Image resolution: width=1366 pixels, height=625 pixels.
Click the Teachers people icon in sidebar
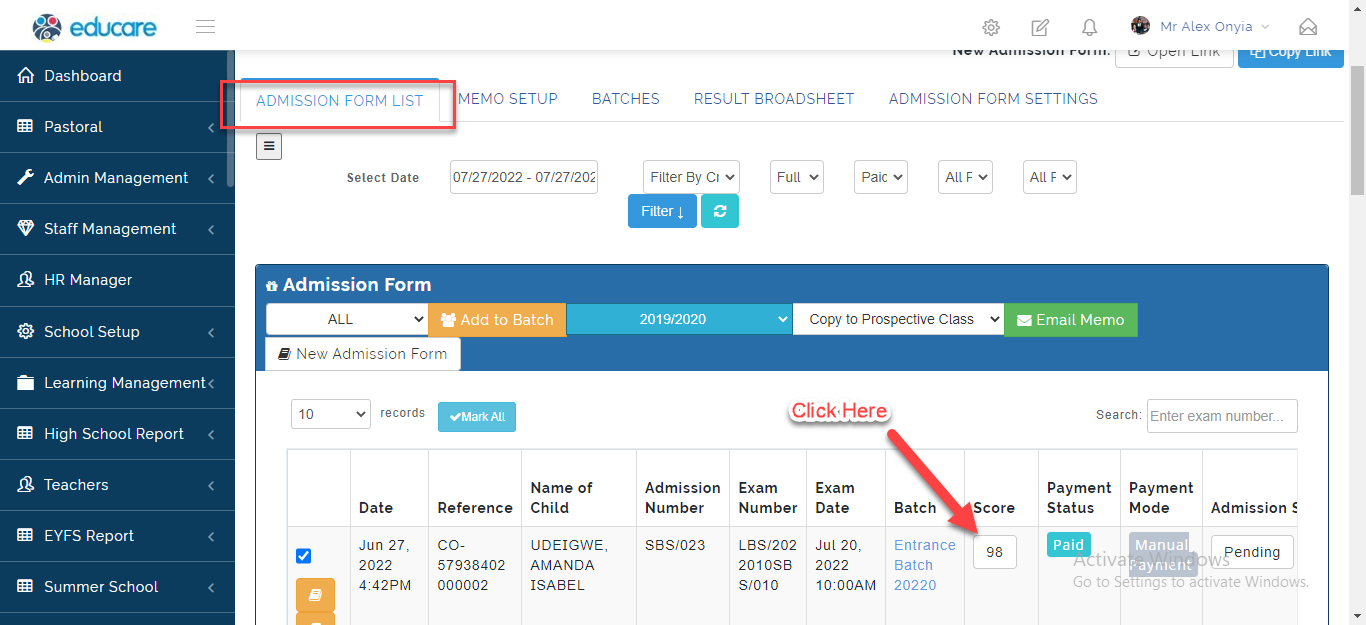tap(26, 485)
